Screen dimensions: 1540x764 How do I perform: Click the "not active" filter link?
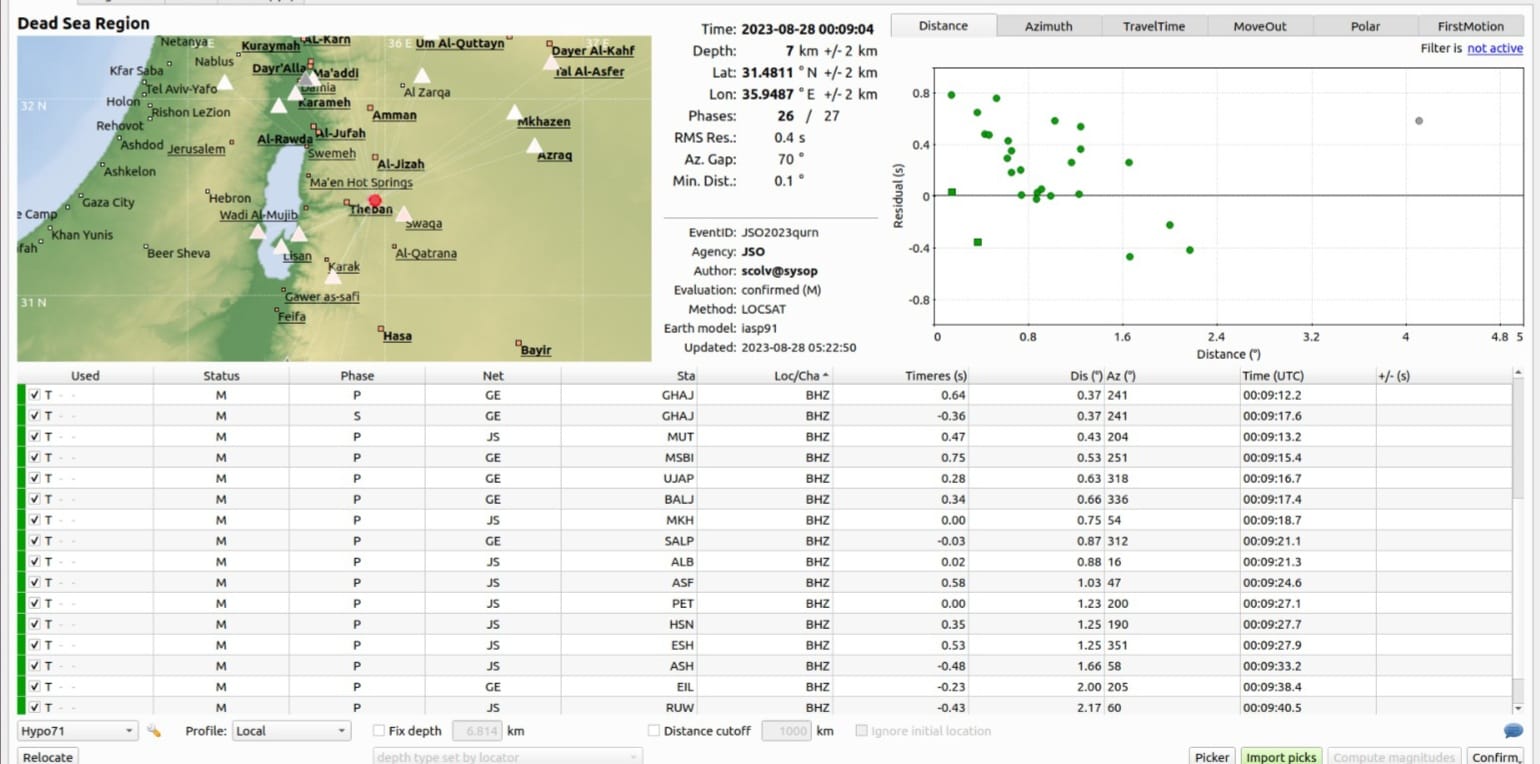(1495, 48)
